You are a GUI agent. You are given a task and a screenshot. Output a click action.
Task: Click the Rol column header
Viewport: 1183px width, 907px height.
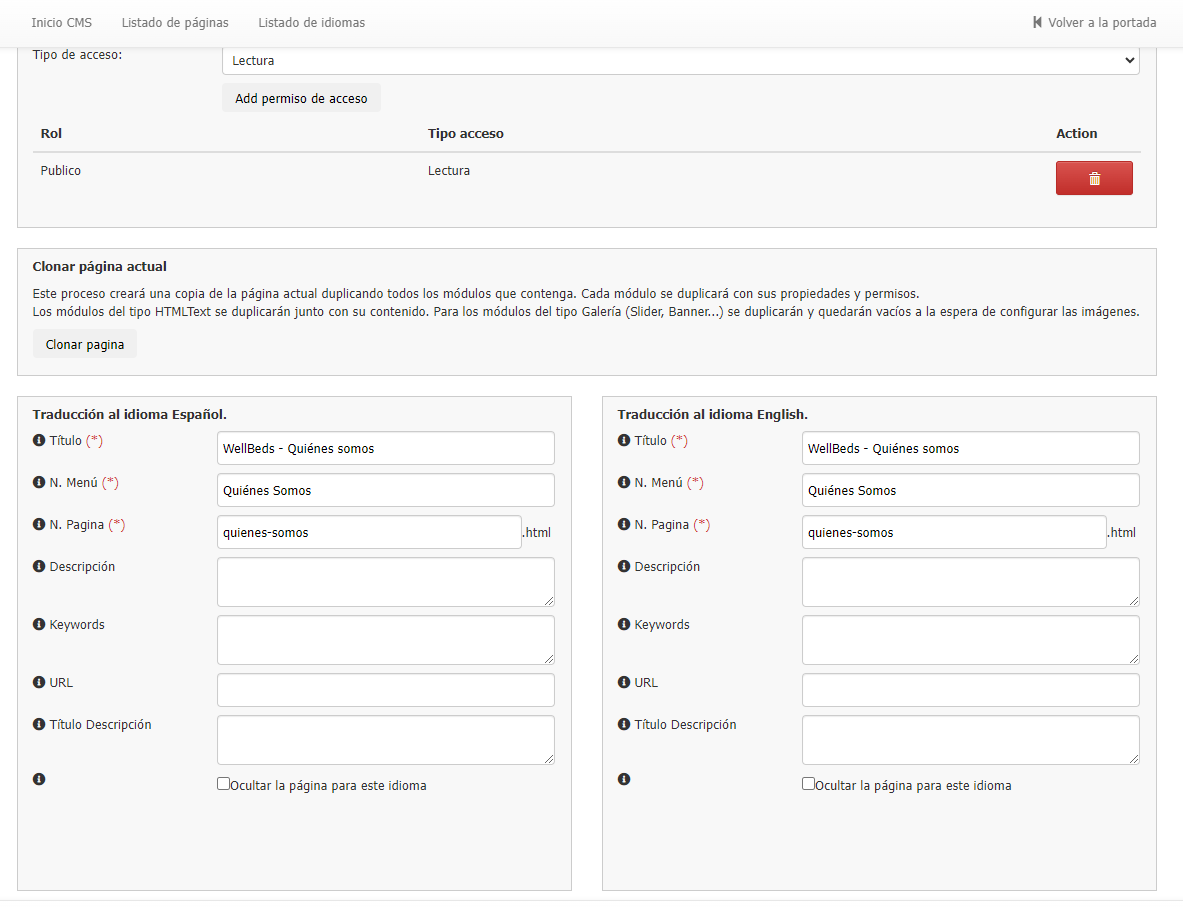point(51,134)
